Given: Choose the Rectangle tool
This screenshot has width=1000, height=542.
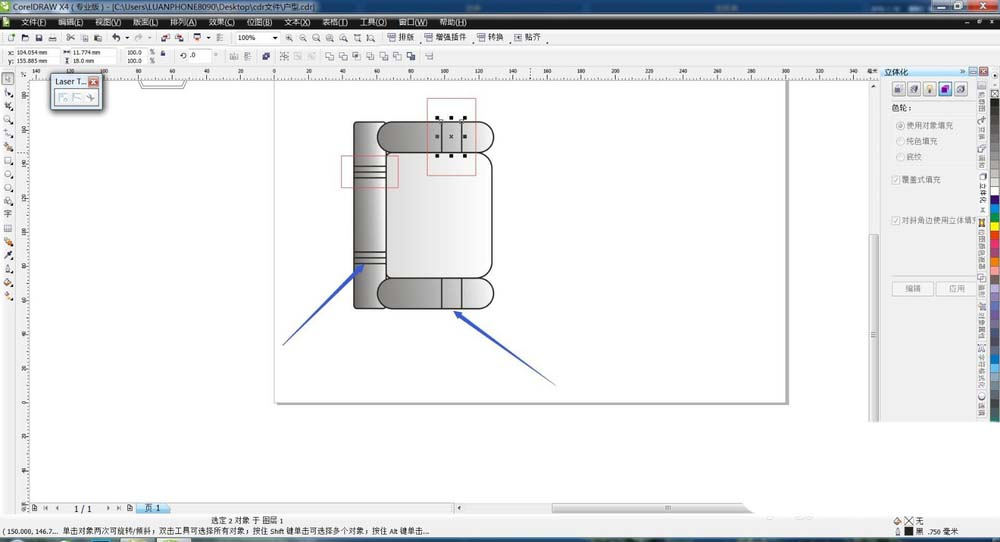Looking at the screenshot, I should [8, 160].
